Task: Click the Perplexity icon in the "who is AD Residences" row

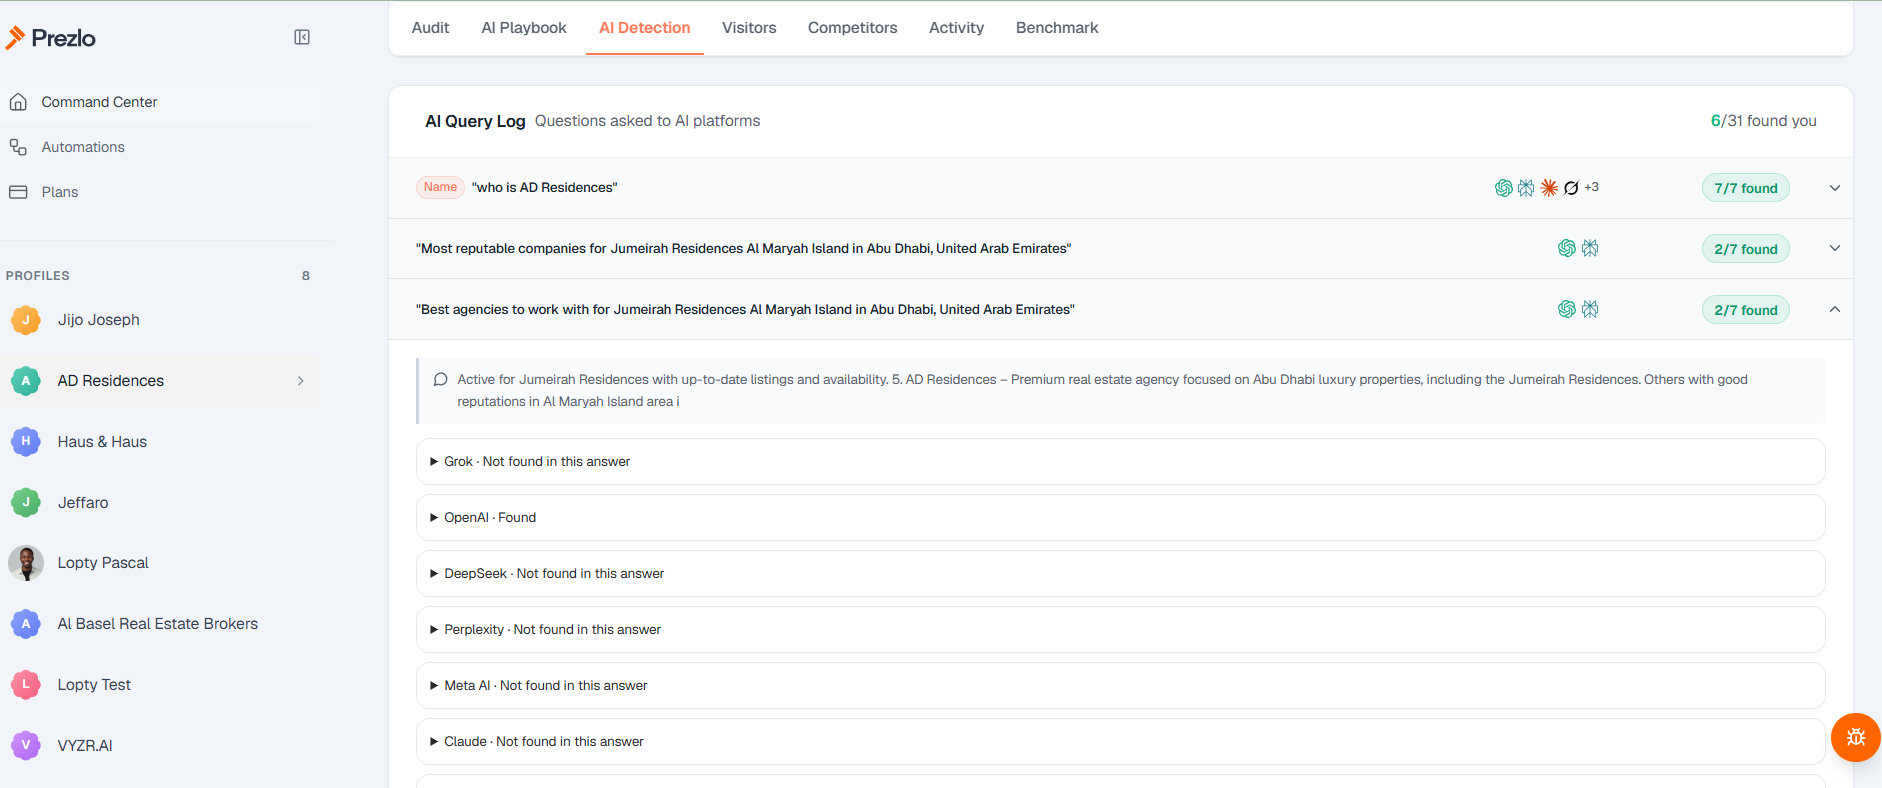Action: click(1526, 188)
